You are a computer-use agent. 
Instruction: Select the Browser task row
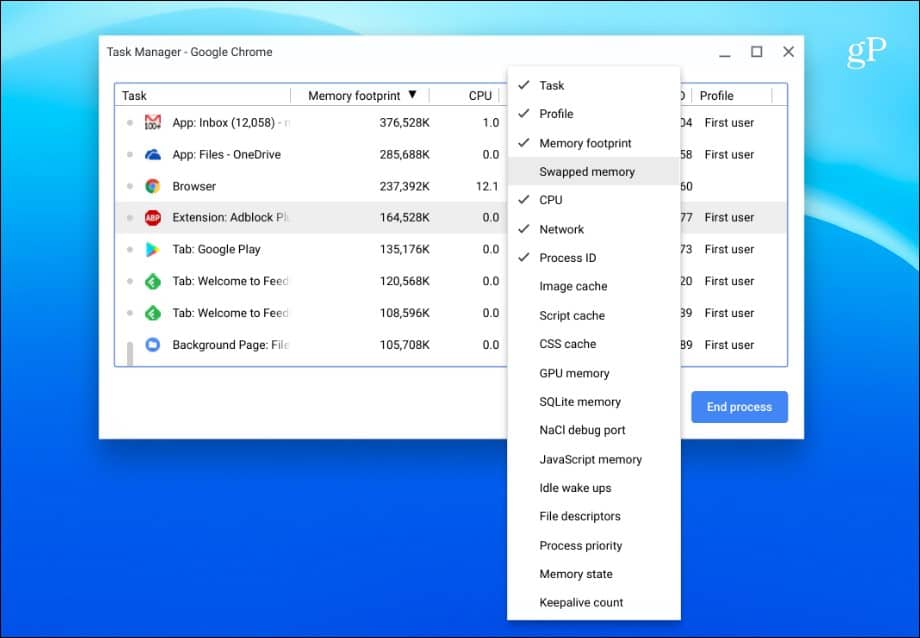311,186
